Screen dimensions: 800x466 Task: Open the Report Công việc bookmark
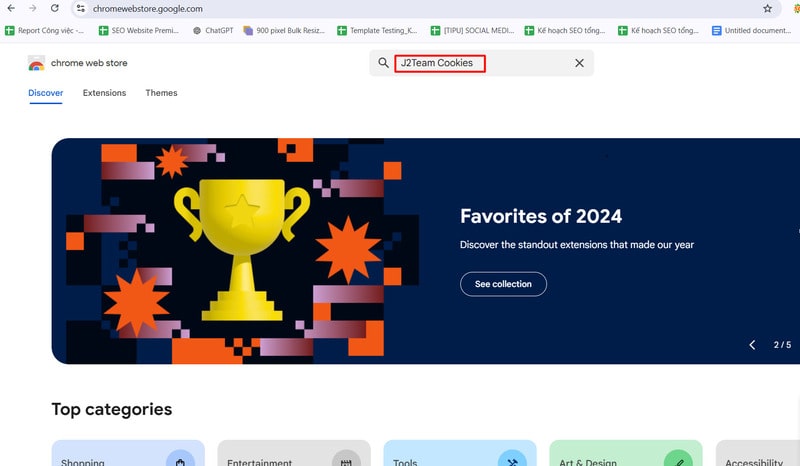44,31
